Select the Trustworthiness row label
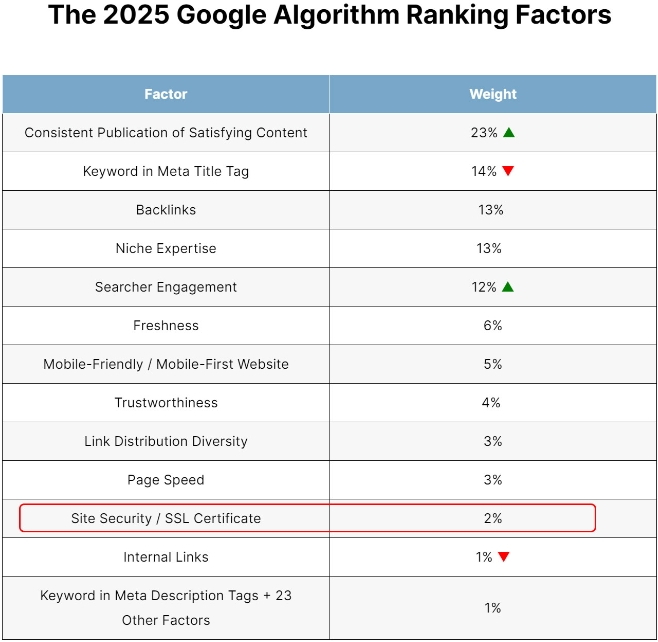658x642 pixels. point(166,402)
